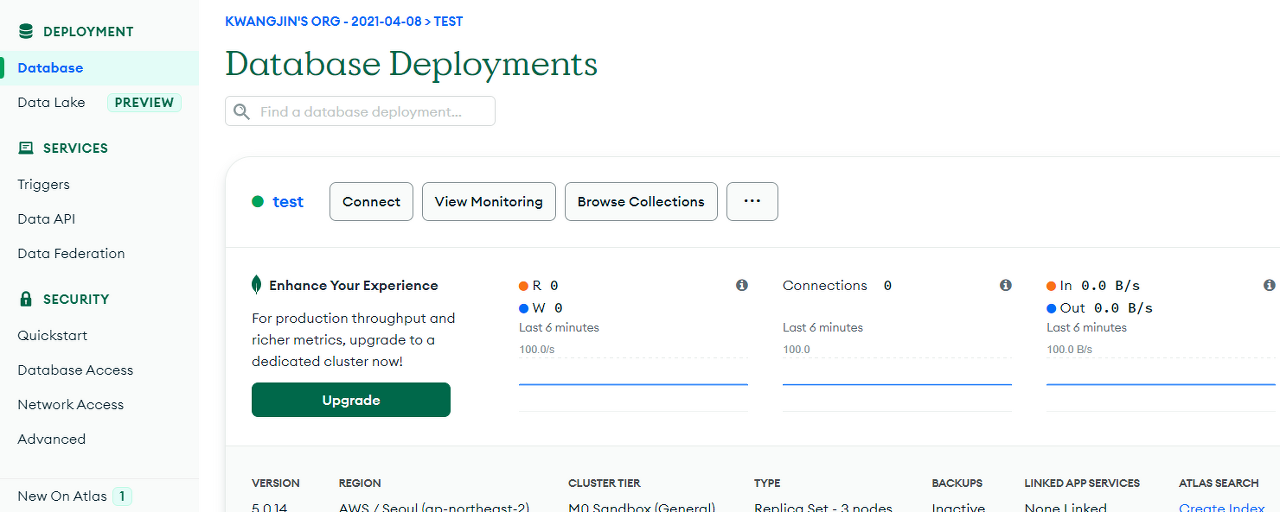This screenshot has width=1280, height=512.
Task: Click the info icon beside In/Out network
Action: tap(1269, 285)
